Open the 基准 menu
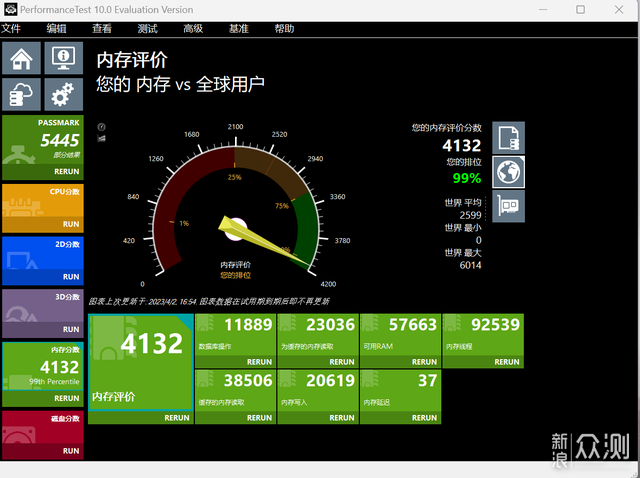 pos(239,29)
